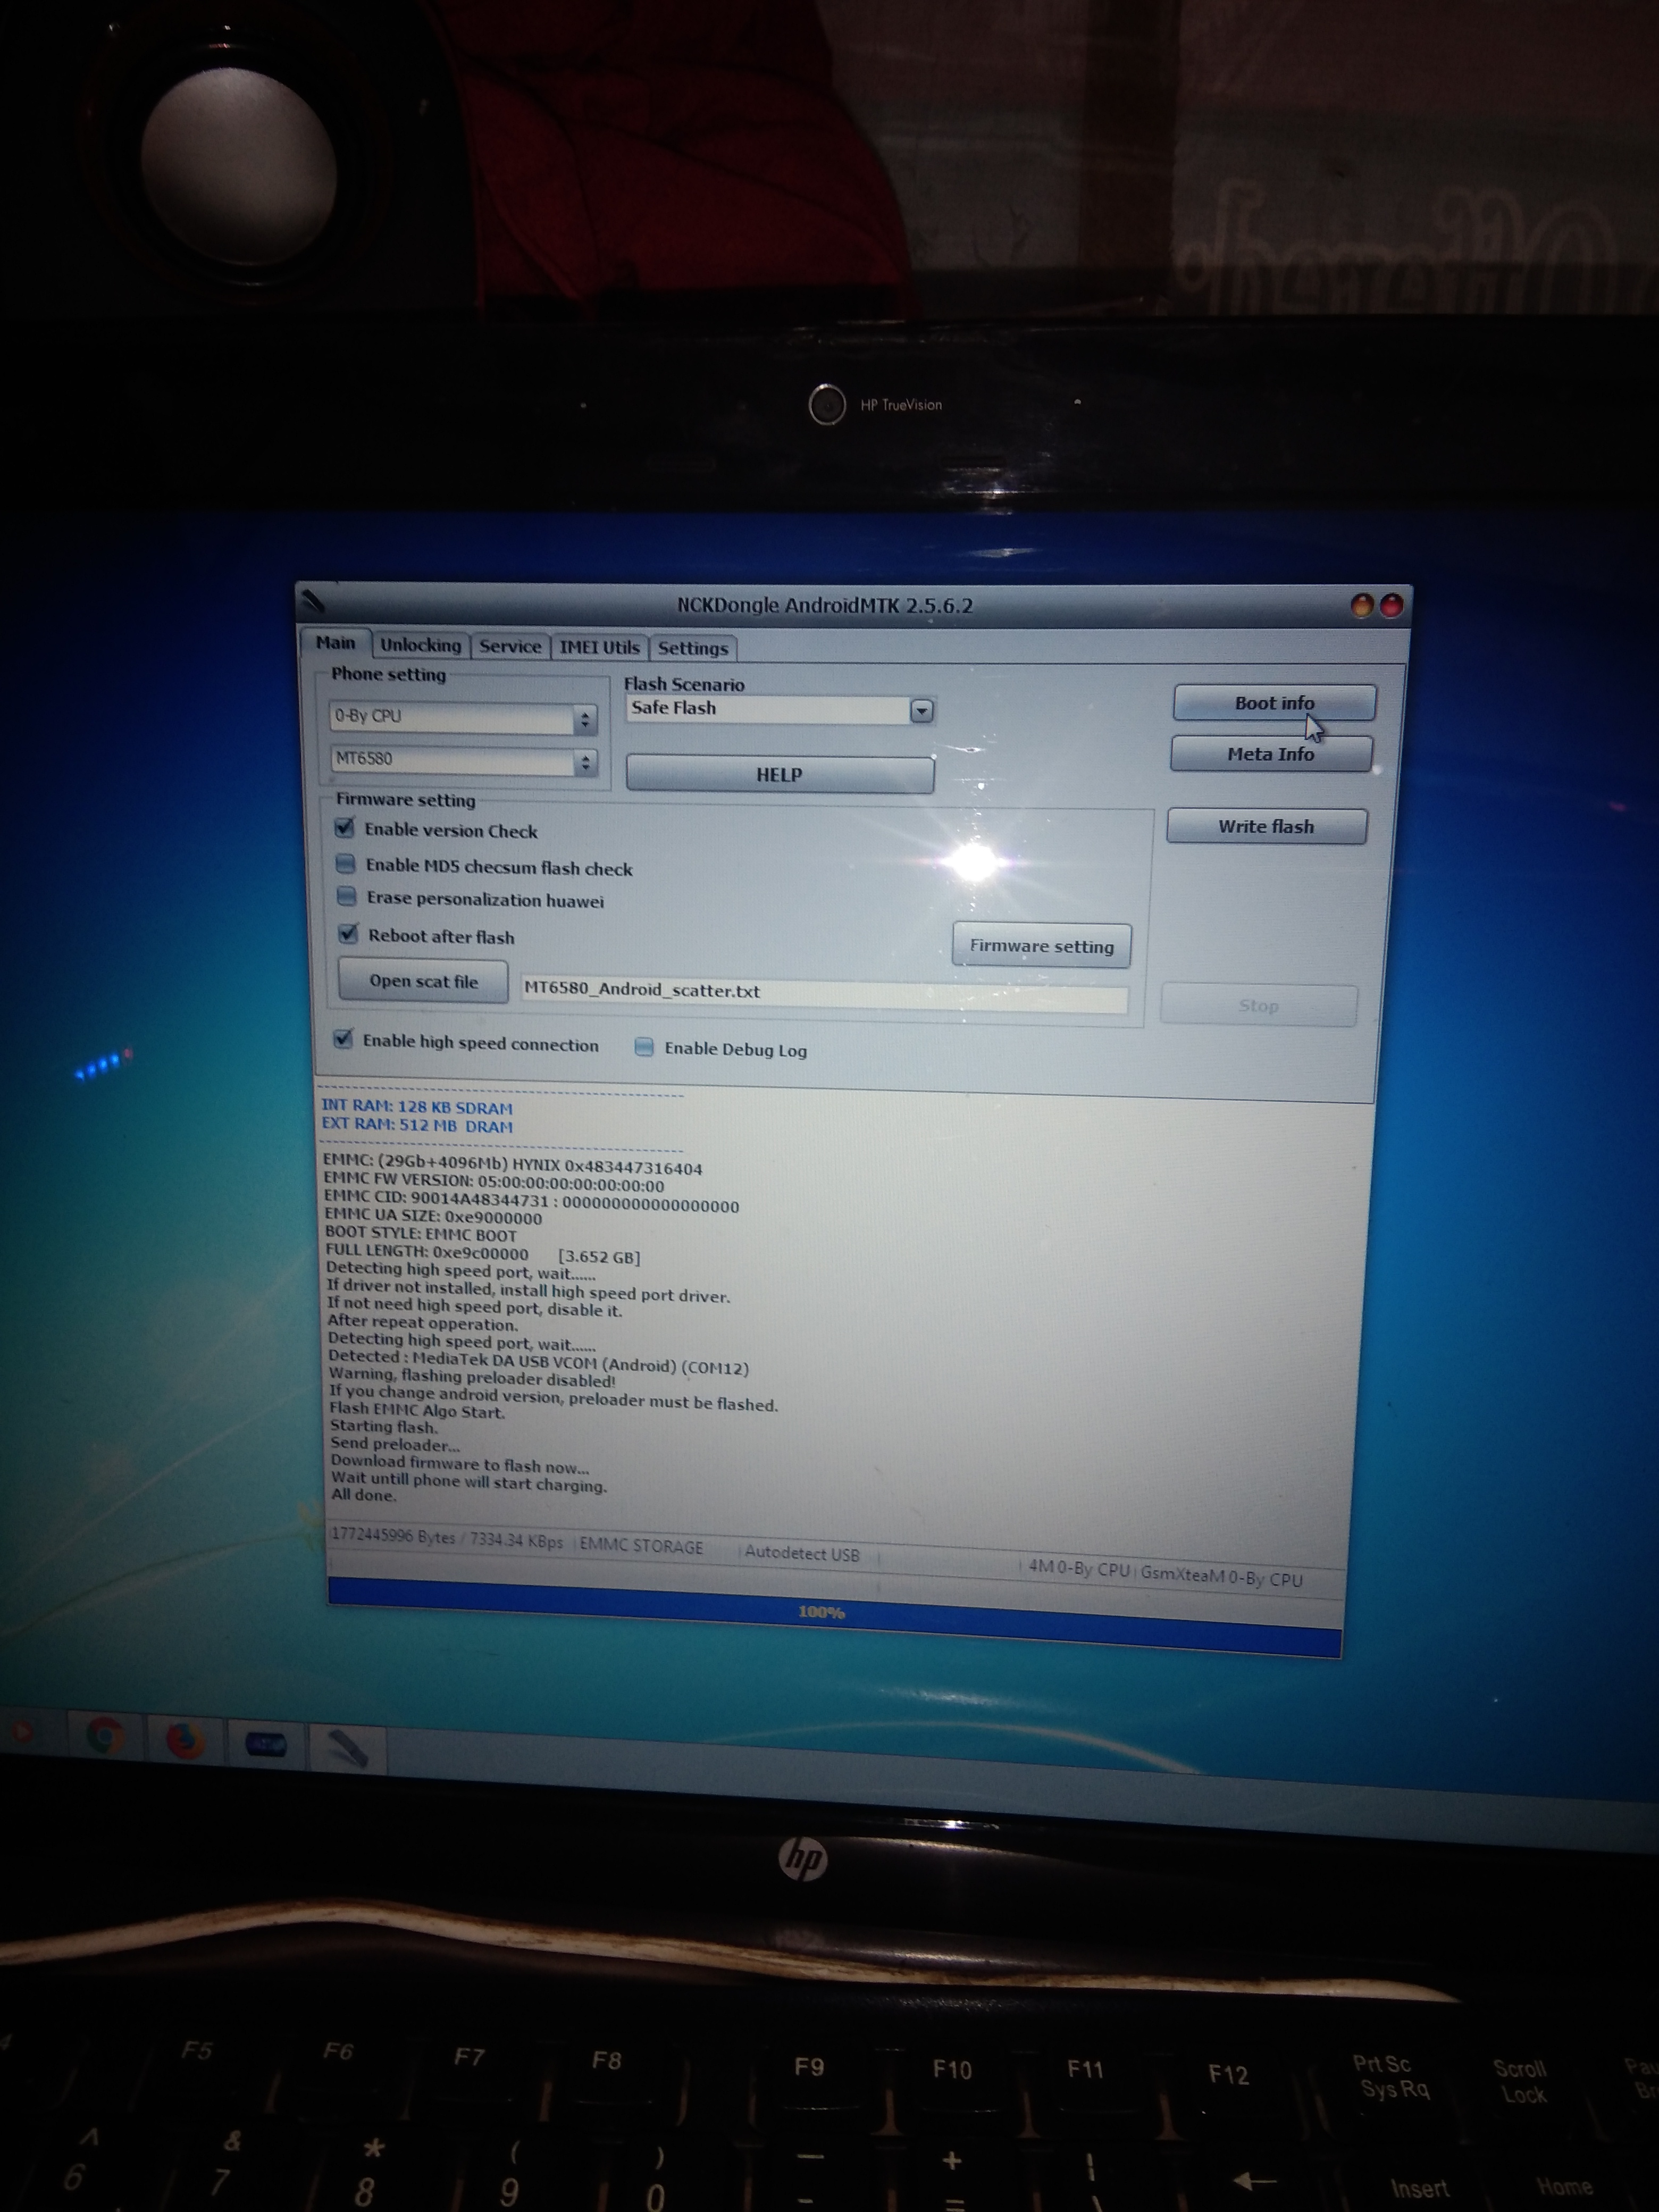Uncheck Enable version Check

point(345,828)
